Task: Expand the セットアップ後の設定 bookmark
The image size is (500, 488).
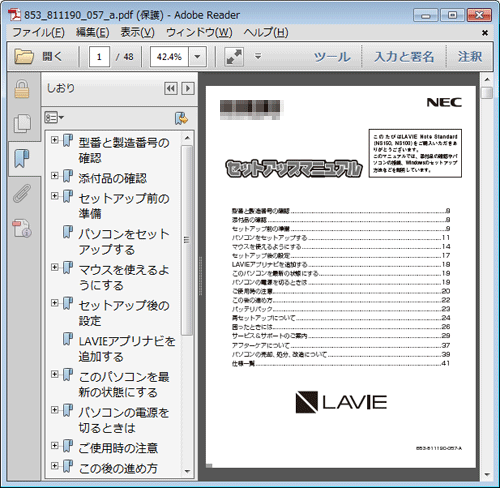Action: pos(55,303)
